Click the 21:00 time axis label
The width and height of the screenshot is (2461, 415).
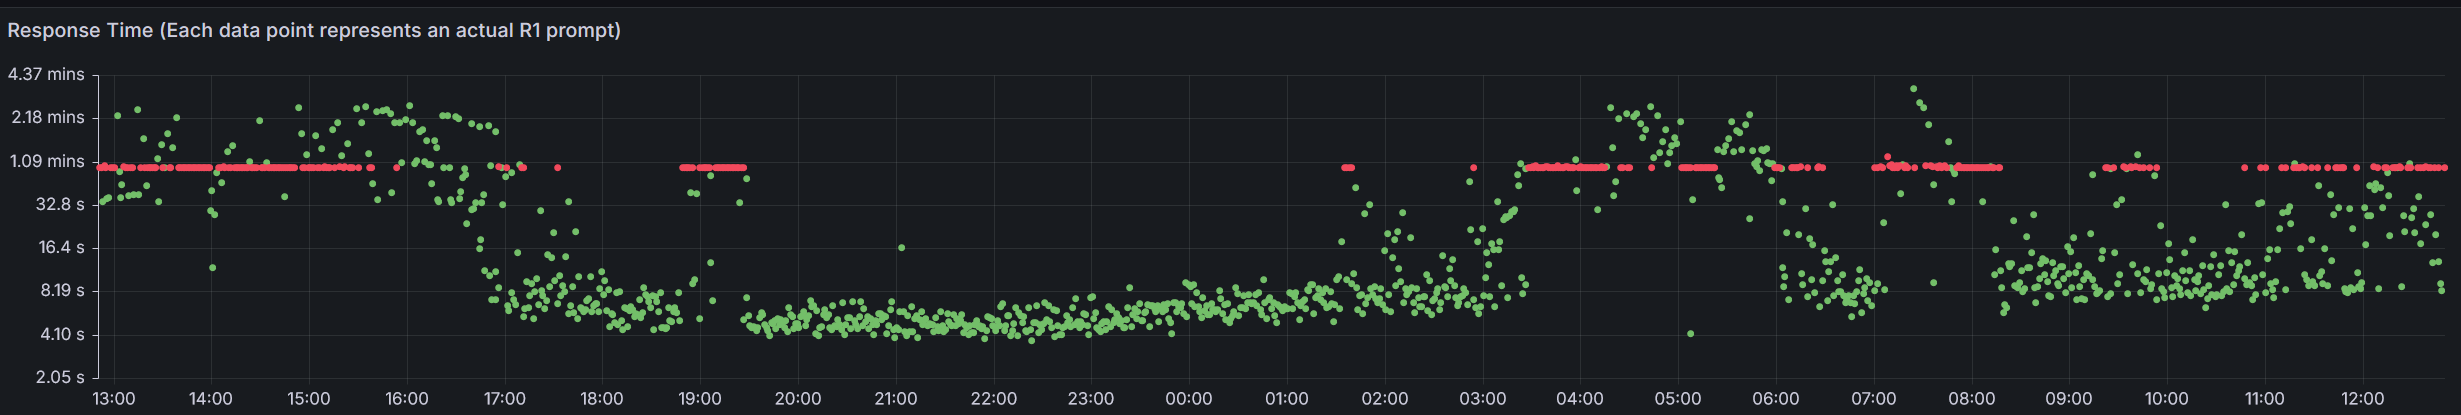896,399
